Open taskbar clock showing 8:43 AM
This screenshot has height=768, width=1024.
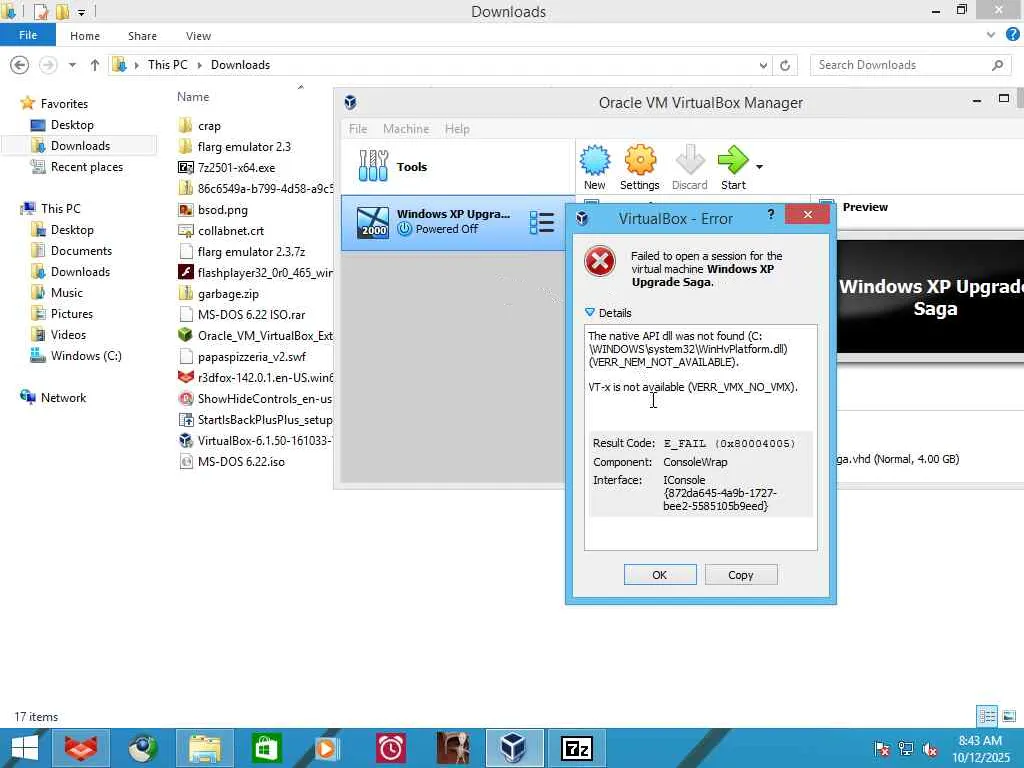(x=980, y=748)
